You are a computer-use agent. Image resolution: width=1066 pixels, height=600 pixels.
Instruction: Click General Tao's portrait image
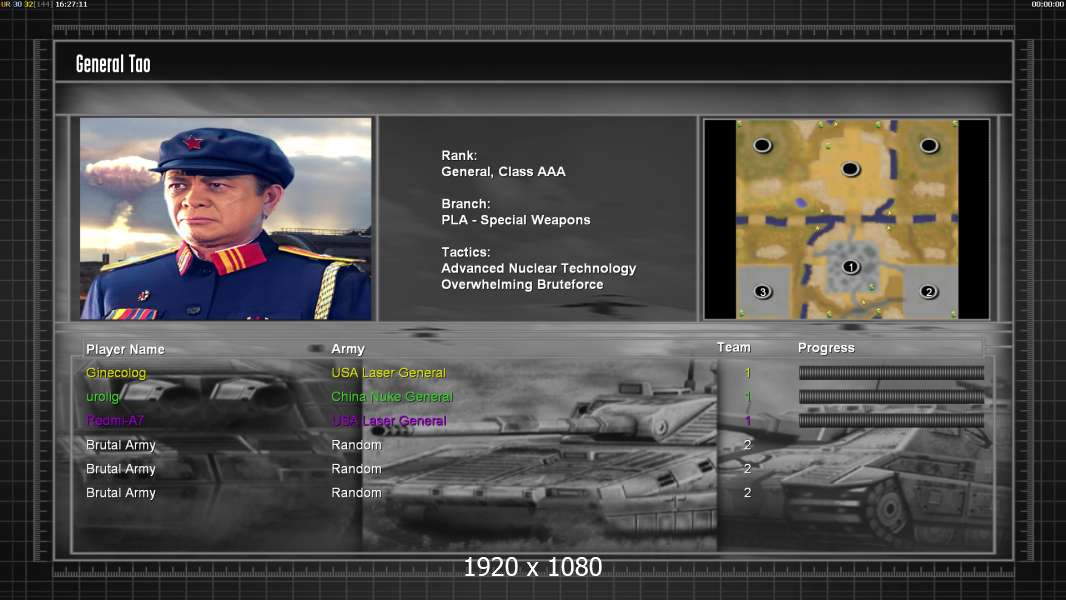pos(226,218)
